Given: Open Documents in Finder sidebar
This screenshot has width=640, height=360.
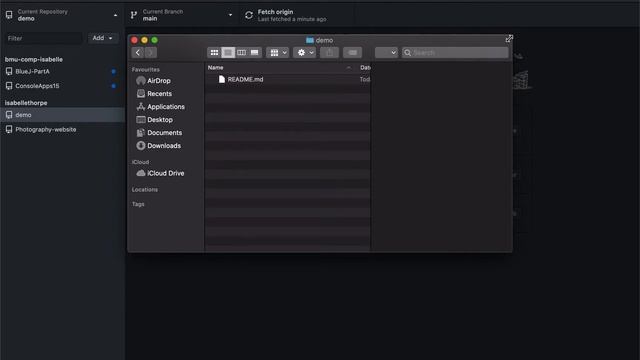Looking at the screenshot, I should point(164,133).
